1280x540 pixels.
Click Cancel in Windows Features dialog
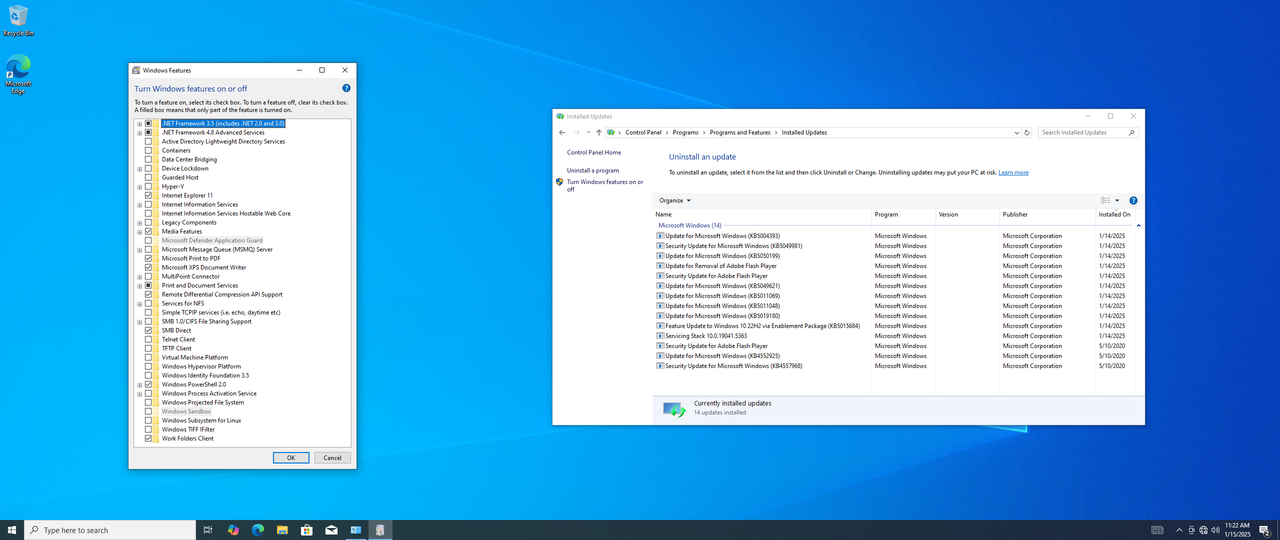point(332,457)
